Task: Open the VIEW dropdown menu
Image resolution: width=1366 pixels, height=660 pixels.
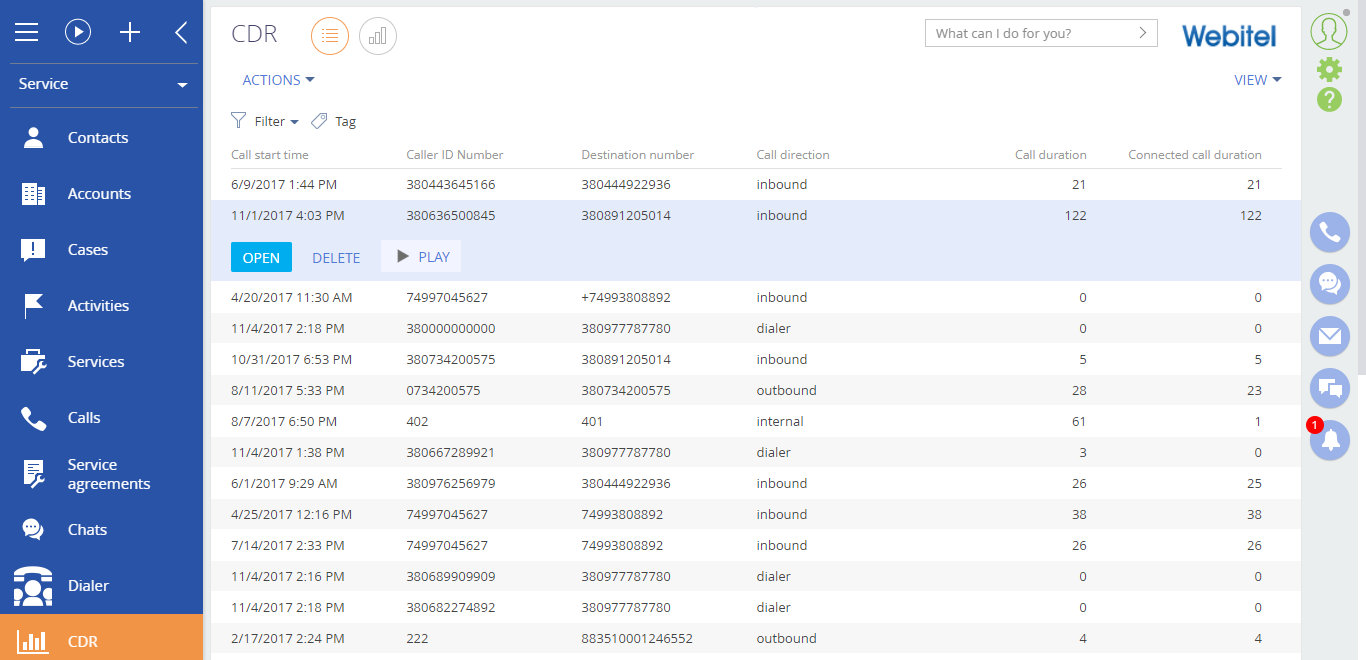Action: click(1257, 80)
